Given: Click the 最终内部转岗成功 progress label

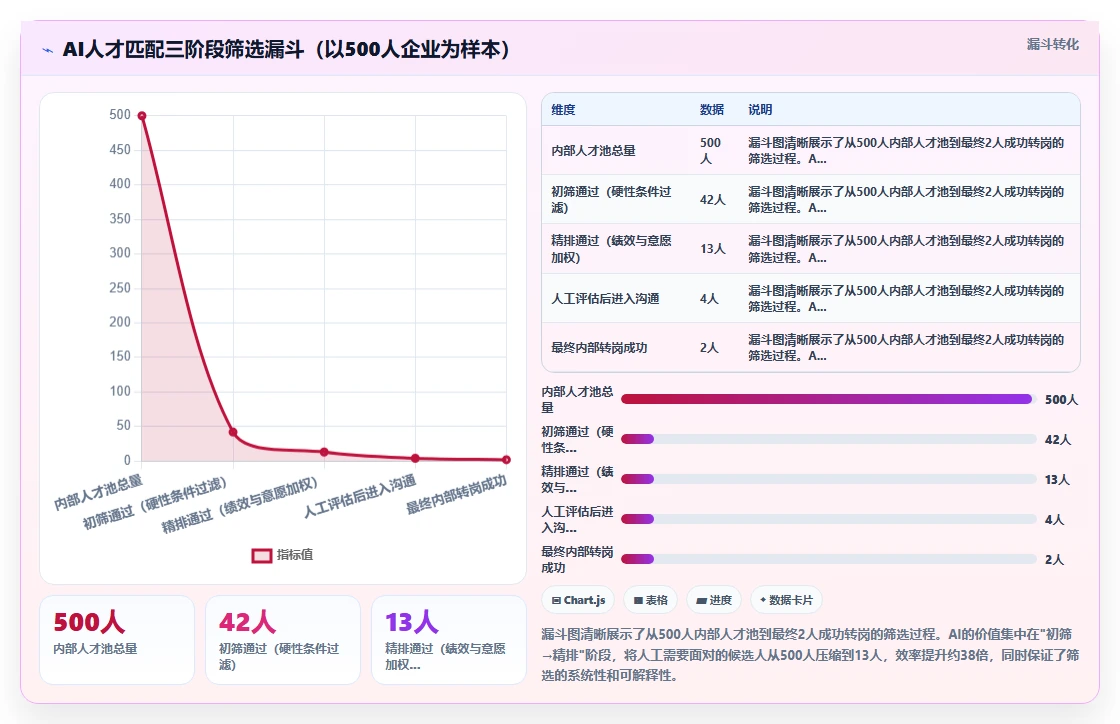Looking at the screenshot, I should coord(577,560).
